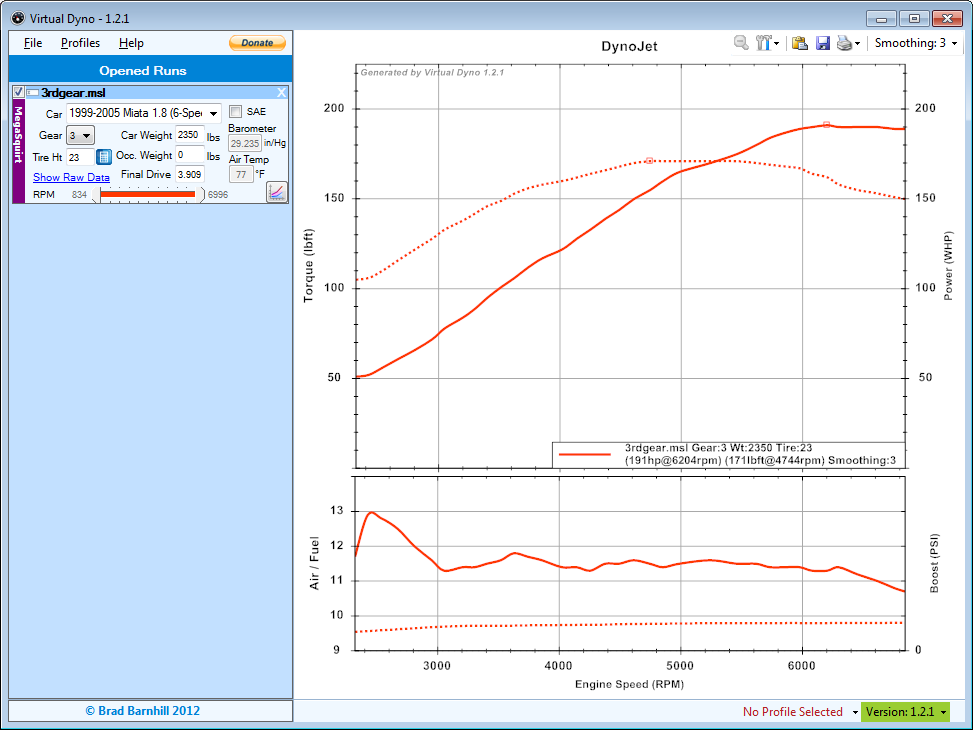Screen dimensions: 973x730
Task: Click the Car Weight input field
Action: pyautogui.click(x=189, y=135)
